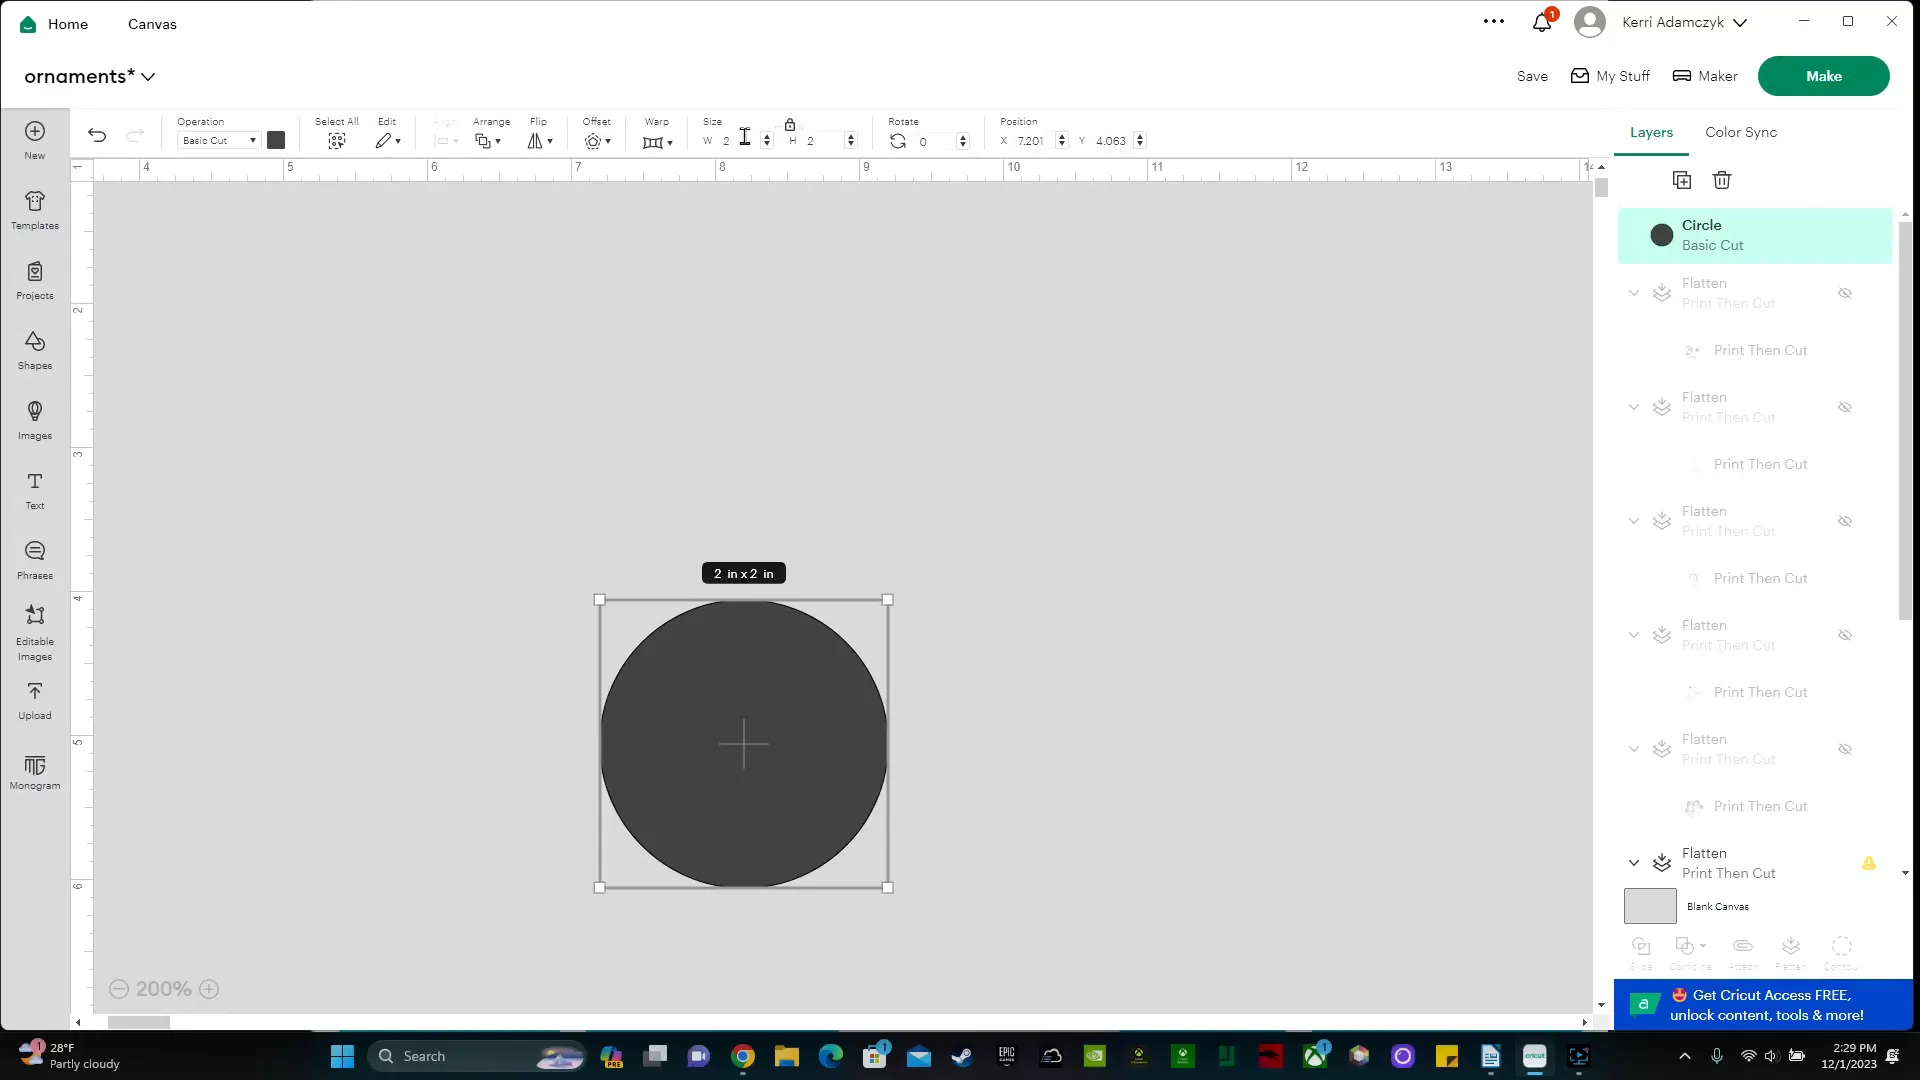Click the warning icon on bottom Flatten layer

pos(1869,863)
